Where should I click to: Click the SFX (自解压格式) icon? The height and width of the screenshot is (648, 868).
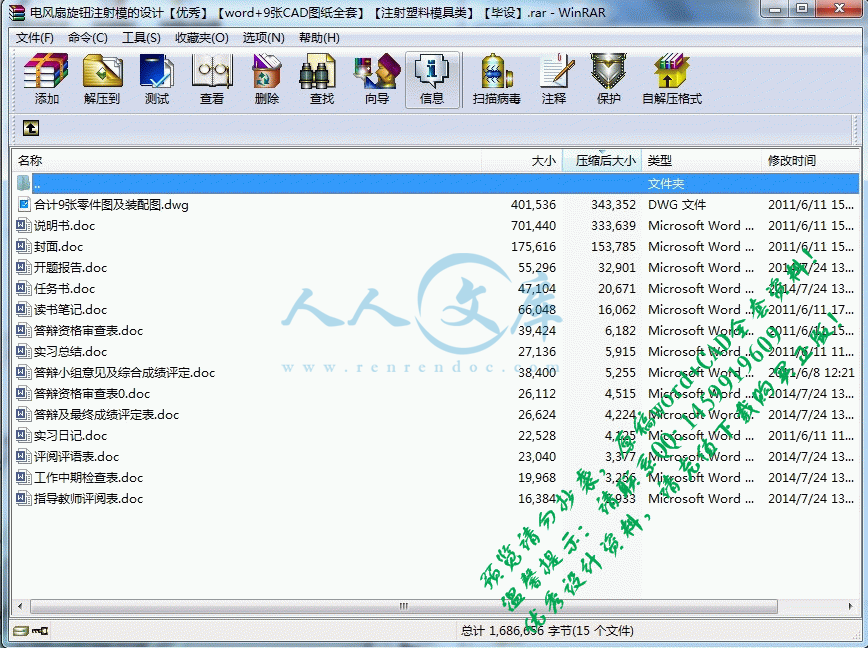[671, 79]
